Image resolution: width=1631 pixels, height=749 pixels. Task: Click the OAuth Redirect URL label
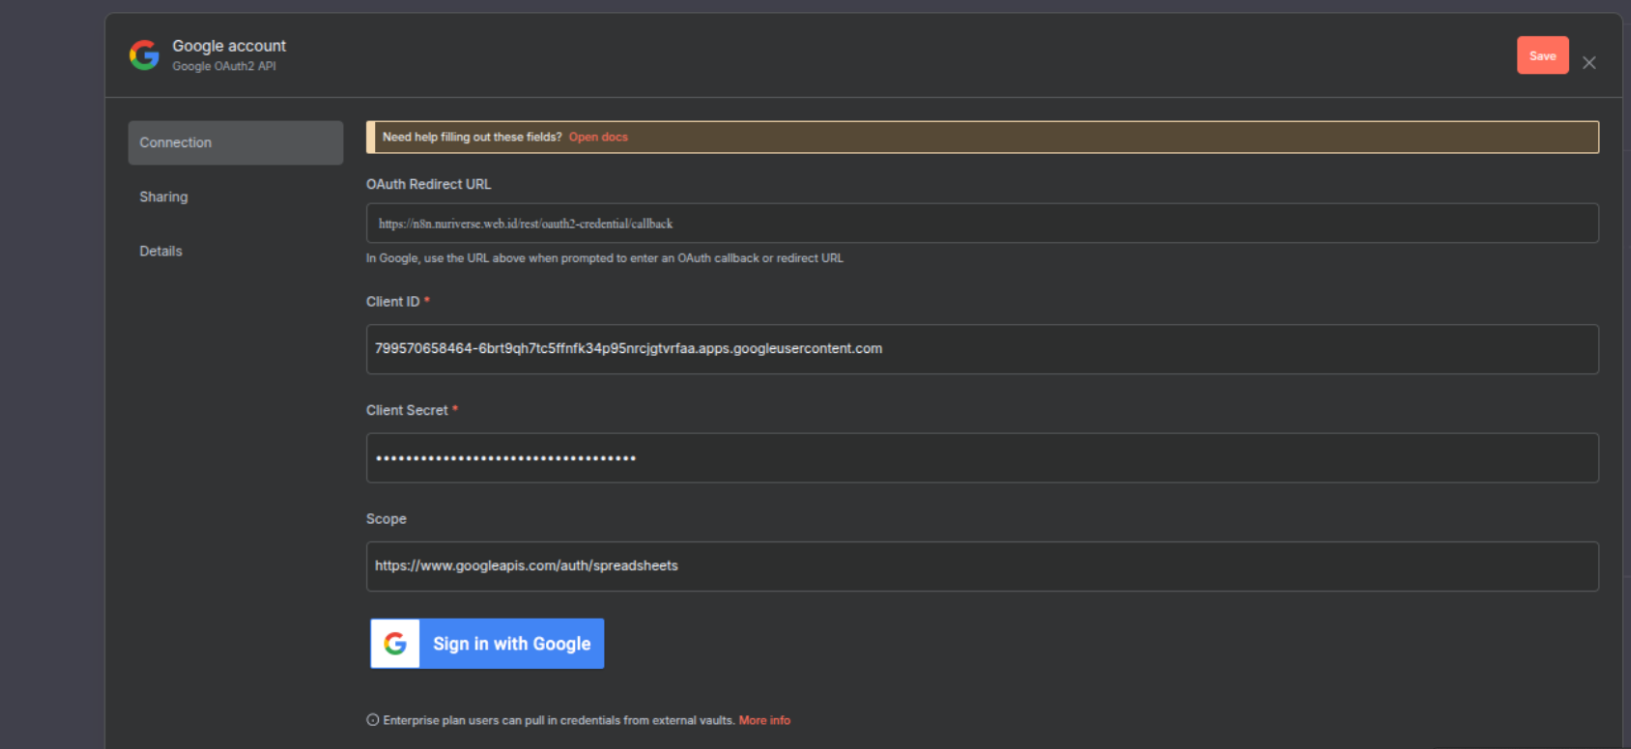click(428, 184)
